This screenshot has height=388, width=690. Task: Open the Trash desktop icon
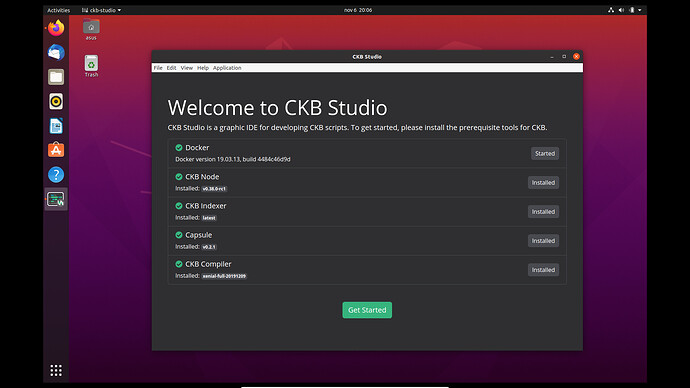(91, 66)
